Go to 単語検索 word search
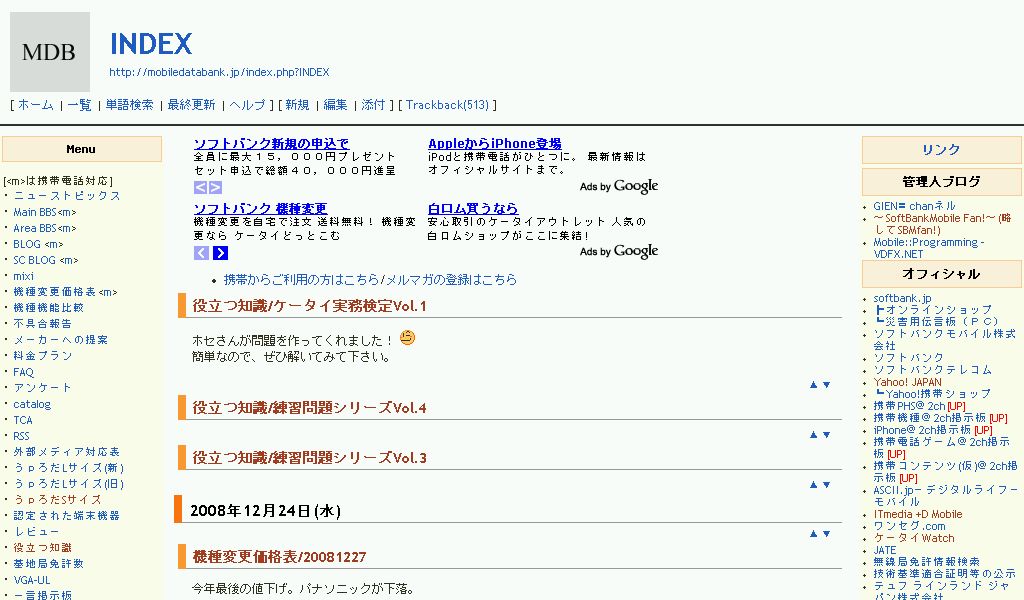Image resolution: width=1024 pixels, height=600 pixels. 129,104
